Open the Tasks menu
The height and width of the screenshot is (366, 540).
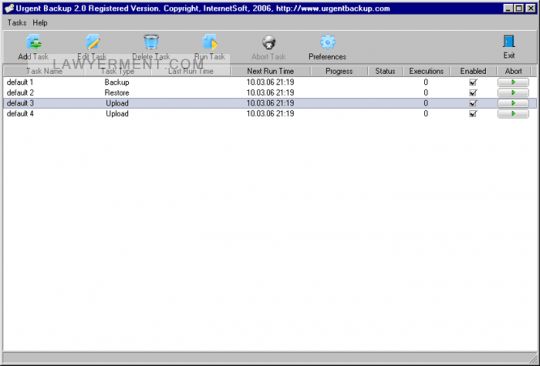(x=17, y=23)
